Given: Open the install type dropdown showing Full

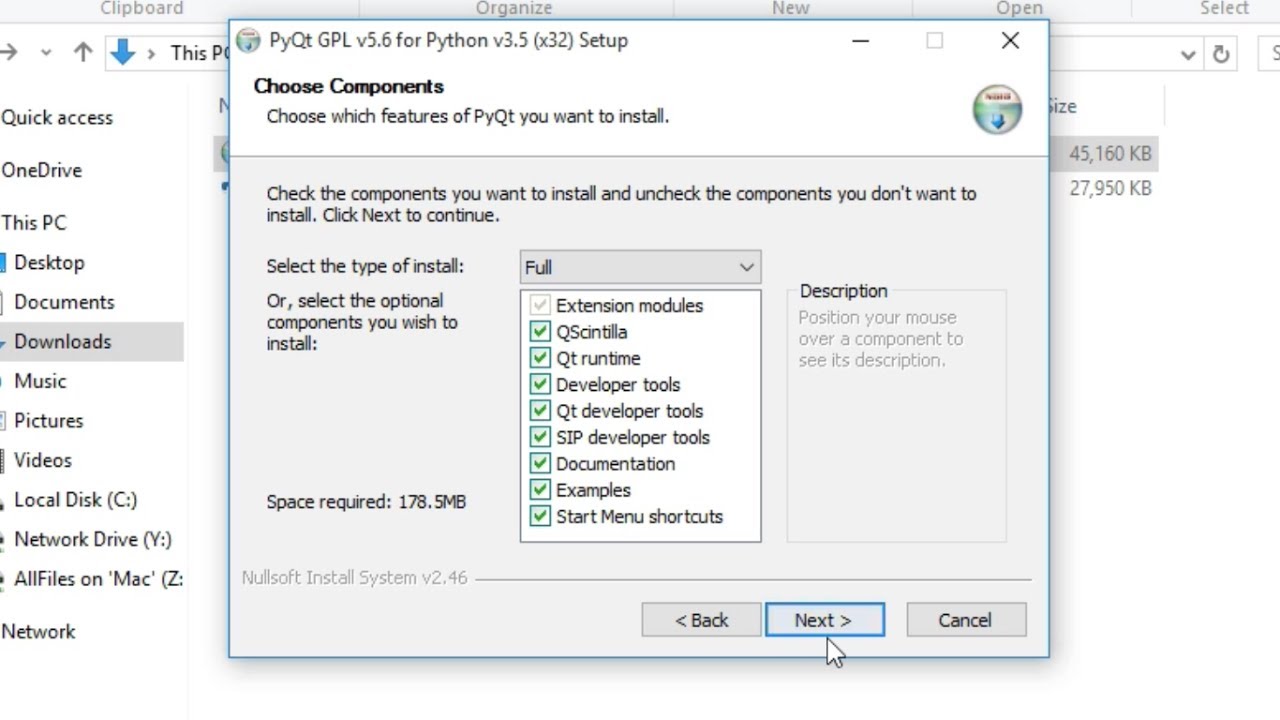Looking at the screenshot, I should point(640,267).
